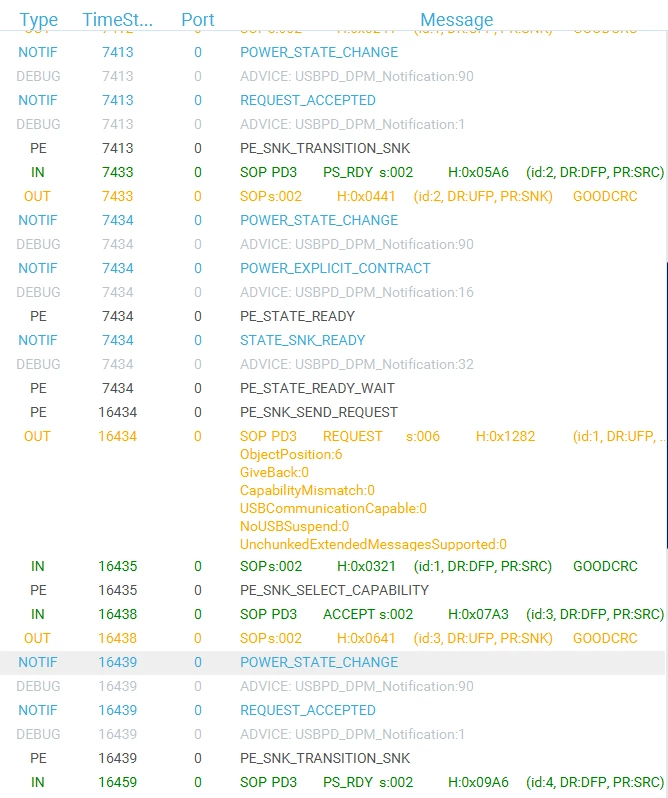668x798 pixels.
Task: Click the 16435 timestamp of the GOODCRC row
Action: coord(118,566)
